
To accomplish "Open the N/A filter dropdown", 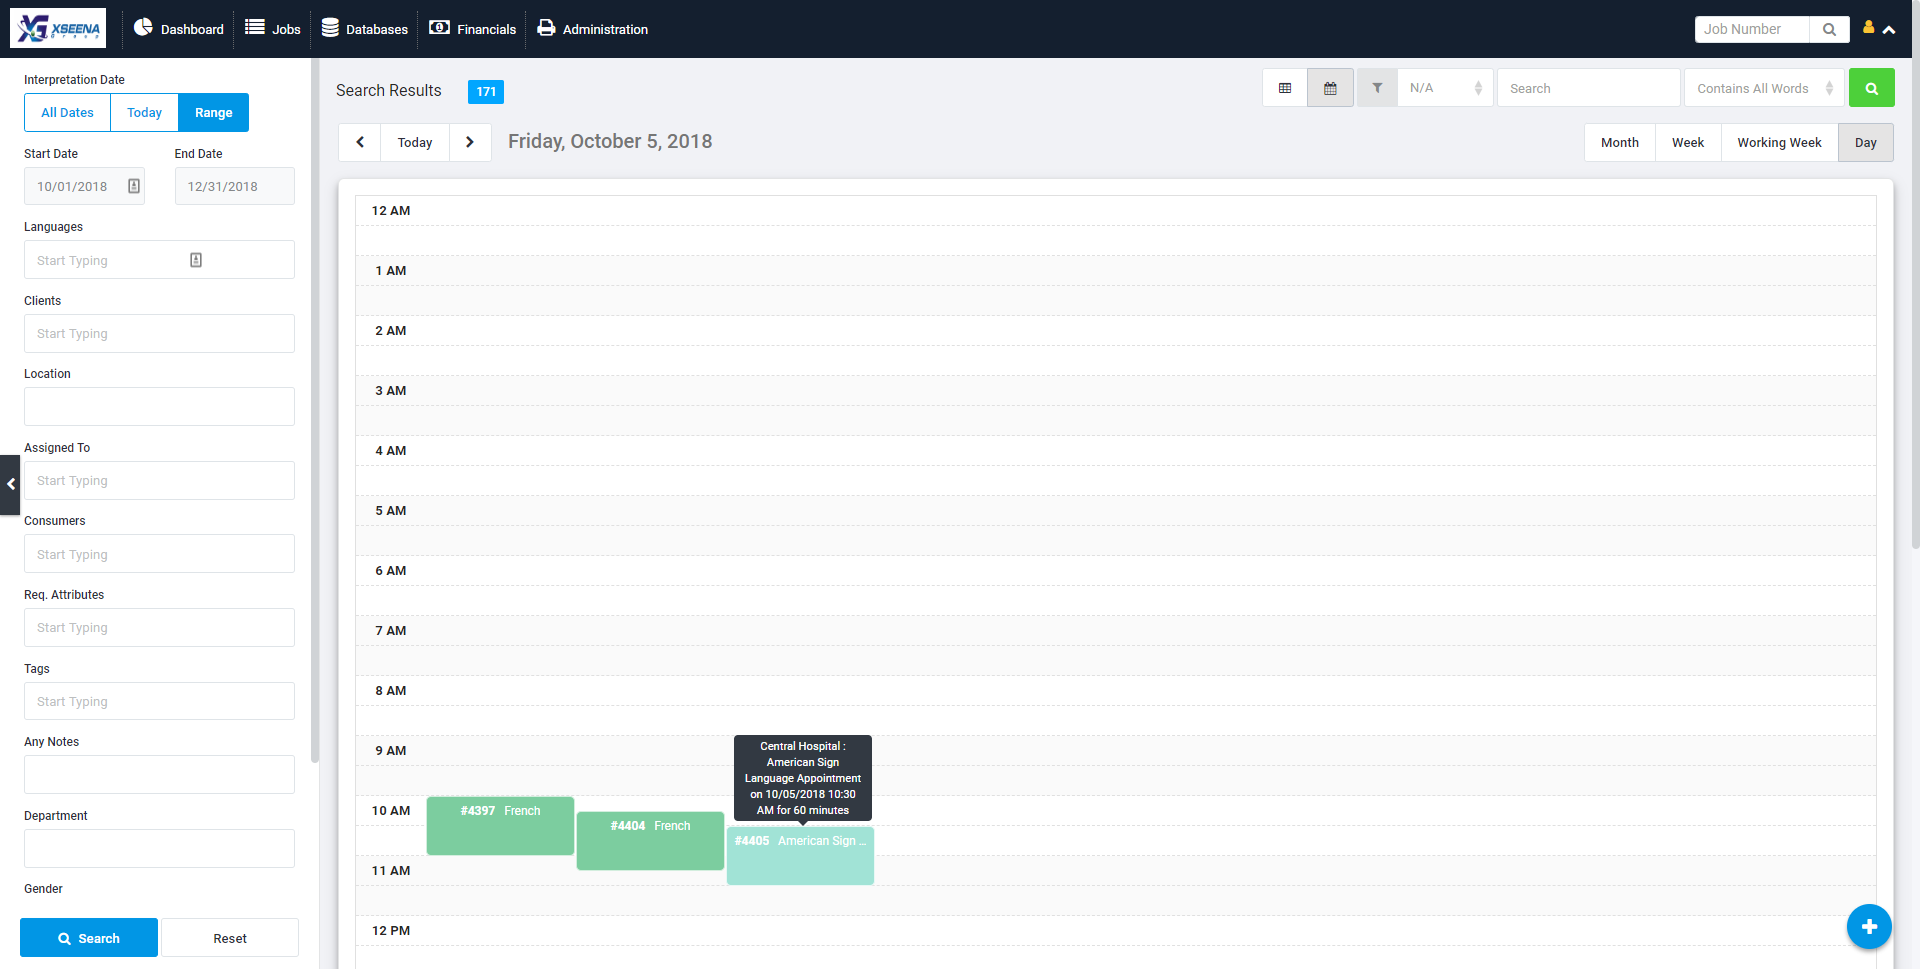I will (1445, 88).
